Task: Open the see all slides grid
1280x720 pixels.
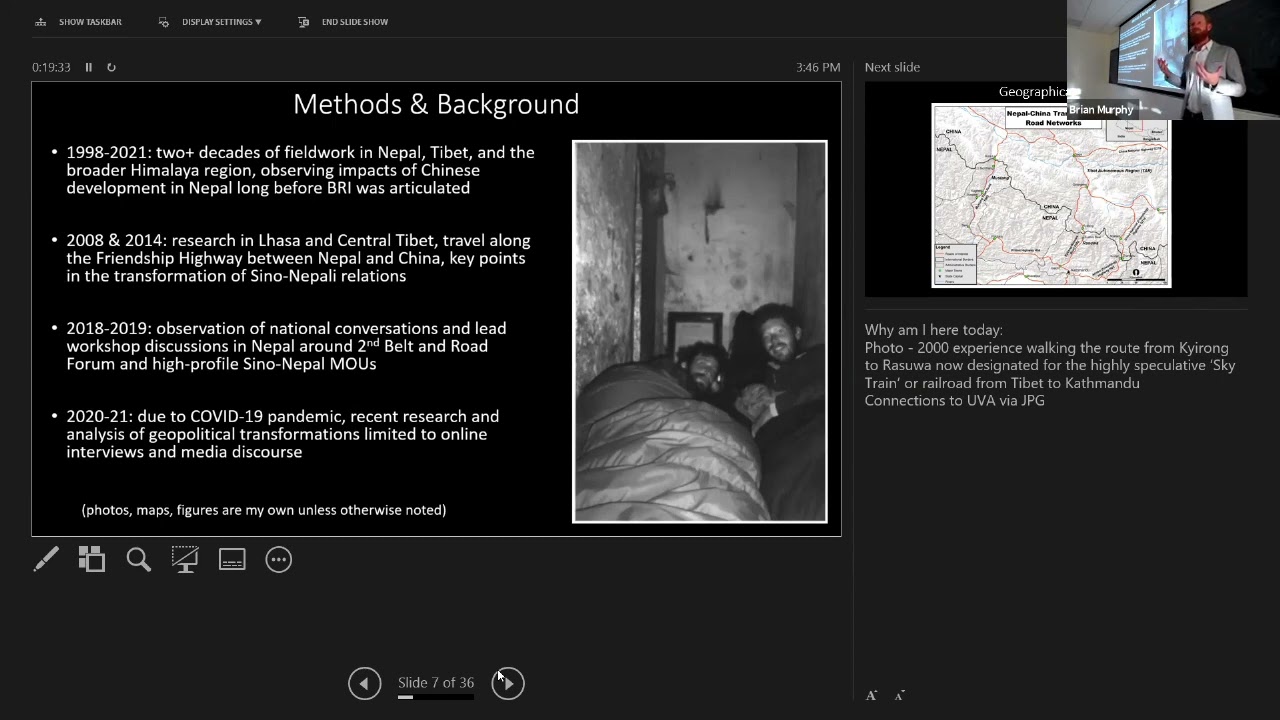Action: (x=92, y=559)
